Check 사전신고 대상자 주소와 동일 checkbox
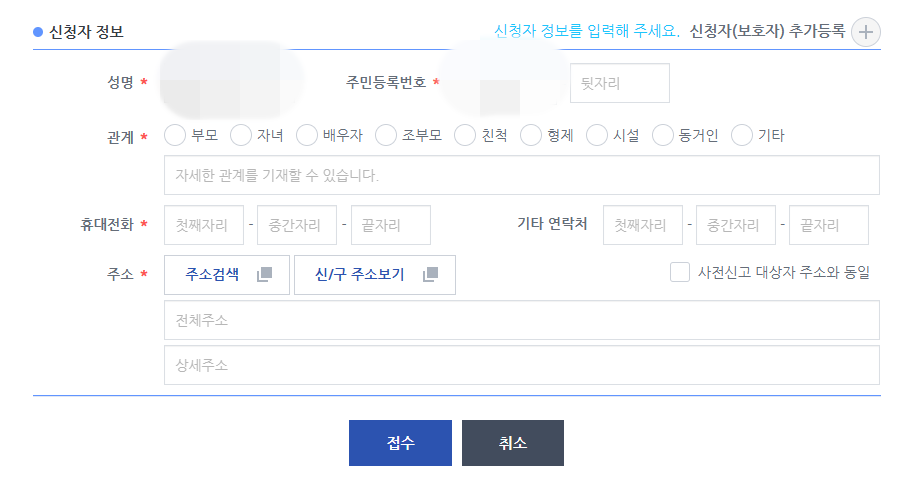 [x=680, y=272]
